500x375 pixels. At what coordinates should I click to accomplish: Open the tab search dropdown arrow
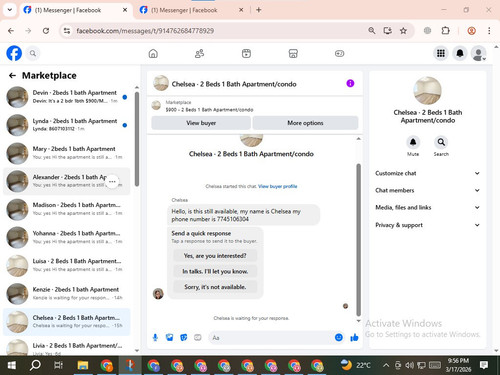click(10, 10)
